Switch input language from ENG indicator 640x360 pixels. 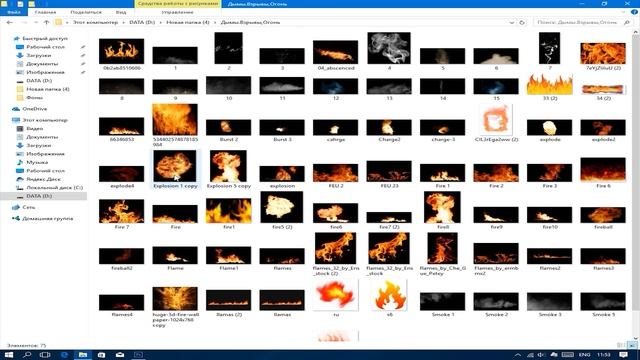584,355
